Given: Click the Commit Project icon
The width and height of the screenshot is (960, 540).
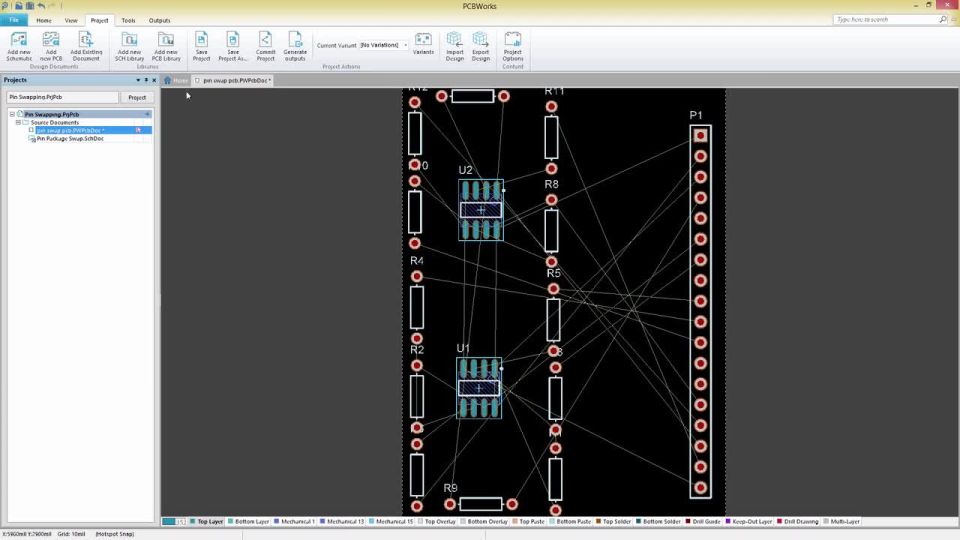Looking at the screenshot, I should [265, 39].
